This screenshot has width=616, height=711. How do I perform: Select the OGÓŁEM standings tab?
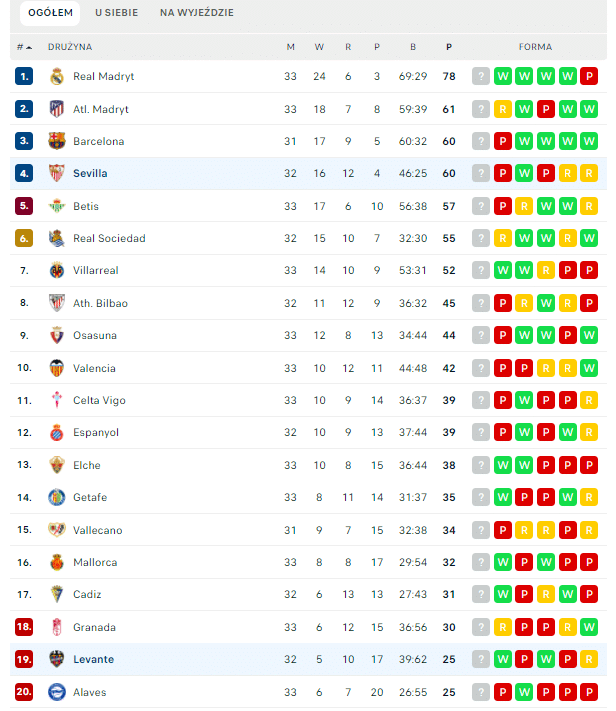click(50, 13)
